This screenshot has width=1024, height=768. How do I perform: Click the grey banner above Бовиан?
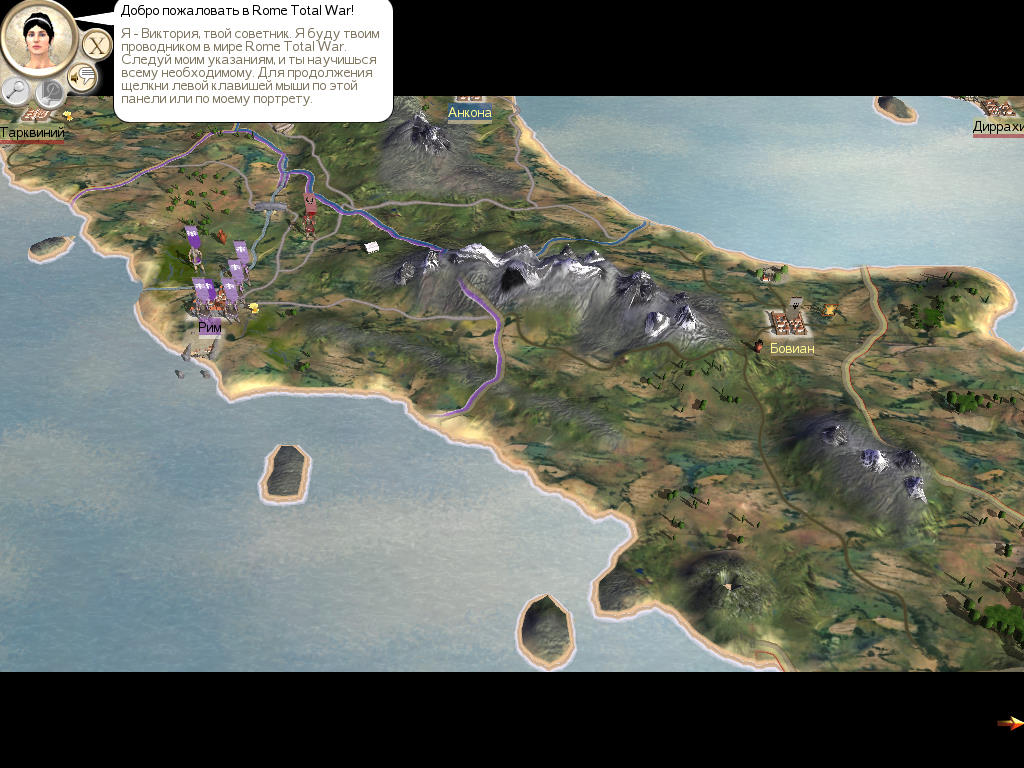coord(795,304)
